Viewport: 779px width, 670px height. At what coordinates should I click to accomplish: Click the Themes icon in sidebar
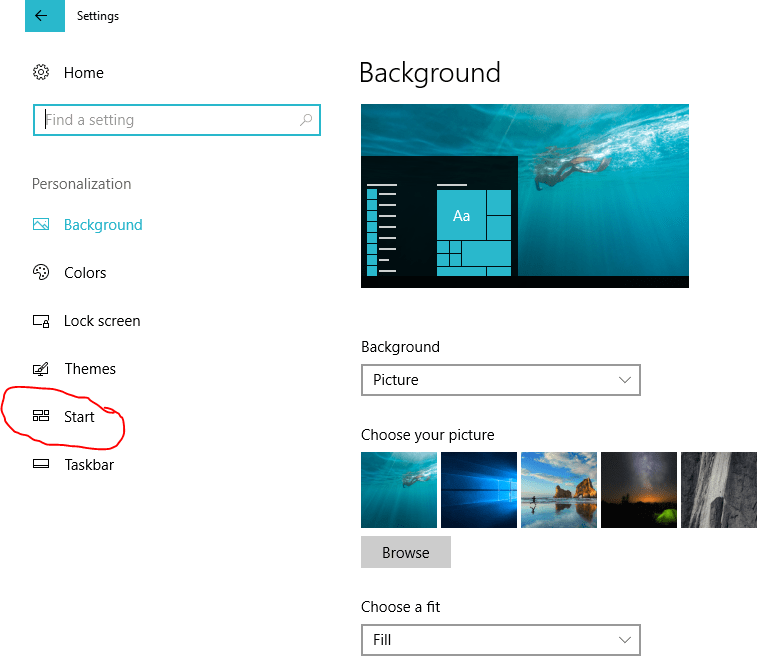tap(41, 369)
